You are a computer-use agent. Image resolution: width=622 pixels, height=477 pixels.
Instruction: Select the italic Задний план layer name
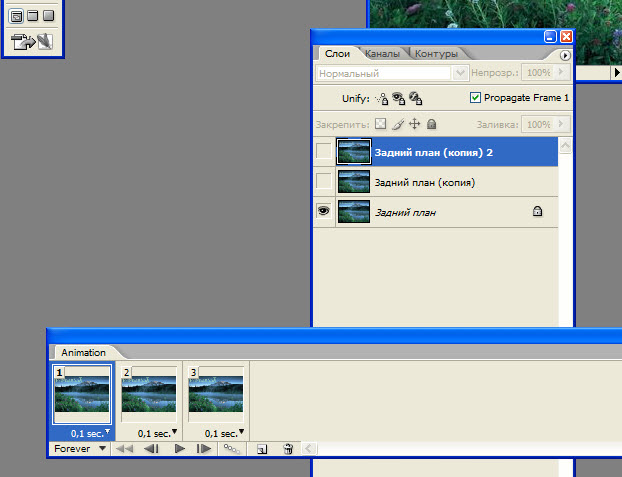click(x=405, y=213)
